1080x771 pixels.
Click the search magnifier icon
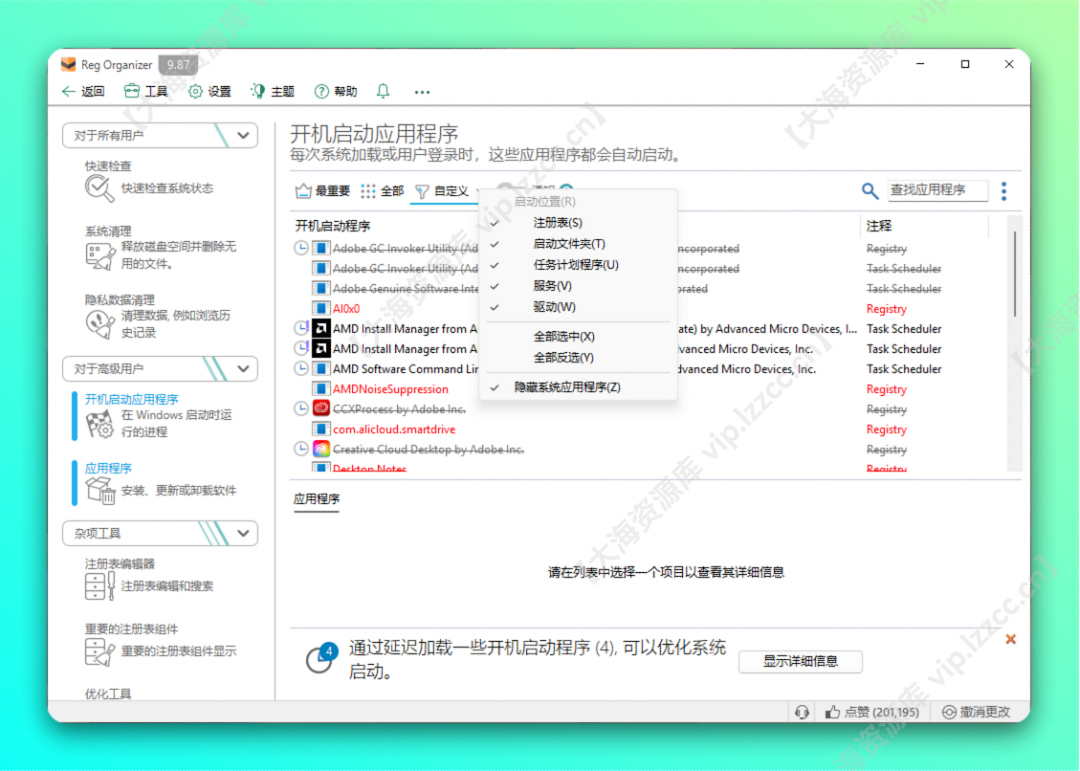pos(869,190)
